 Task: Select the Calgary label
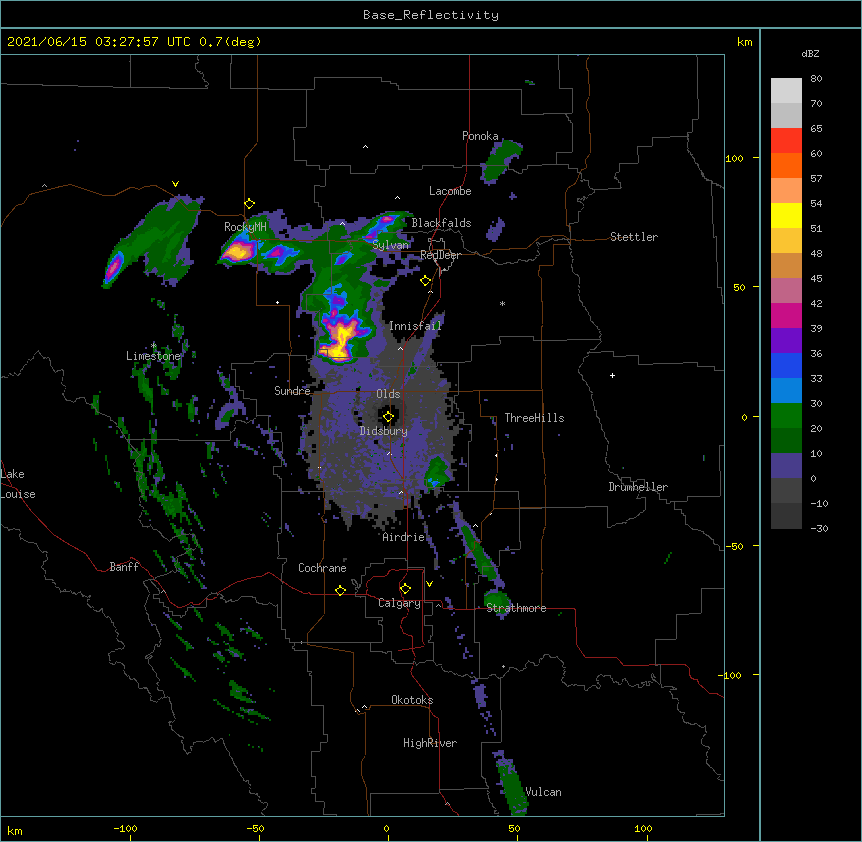pos(399,603)
